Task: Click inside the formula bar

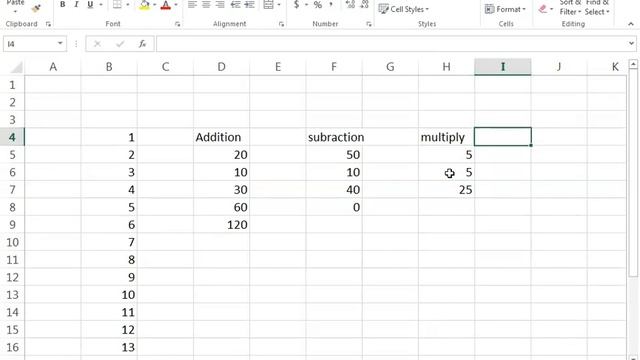Action: click(392, 44)
